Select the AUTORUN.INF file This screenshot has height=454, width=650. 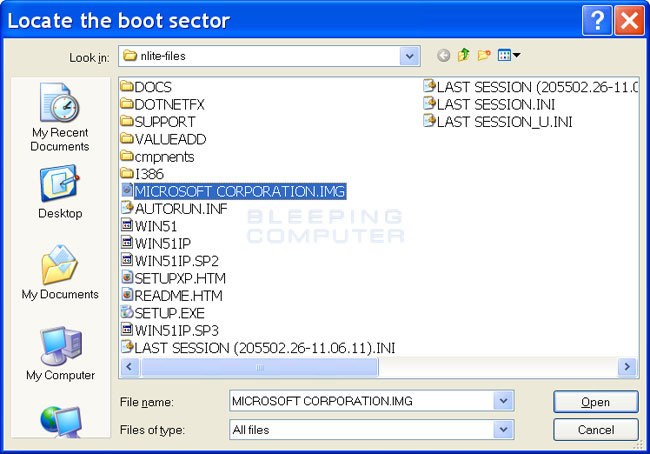click(x=174, y=209)
